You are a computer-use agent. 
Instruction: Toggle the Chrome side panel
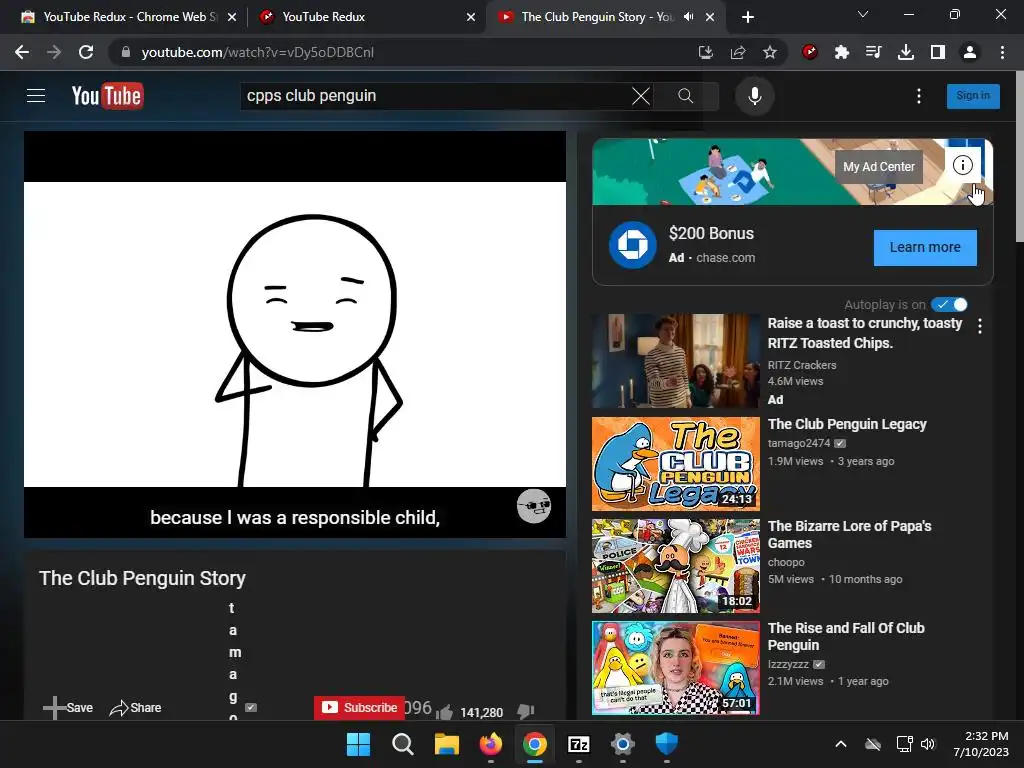(x=937, y=52)
